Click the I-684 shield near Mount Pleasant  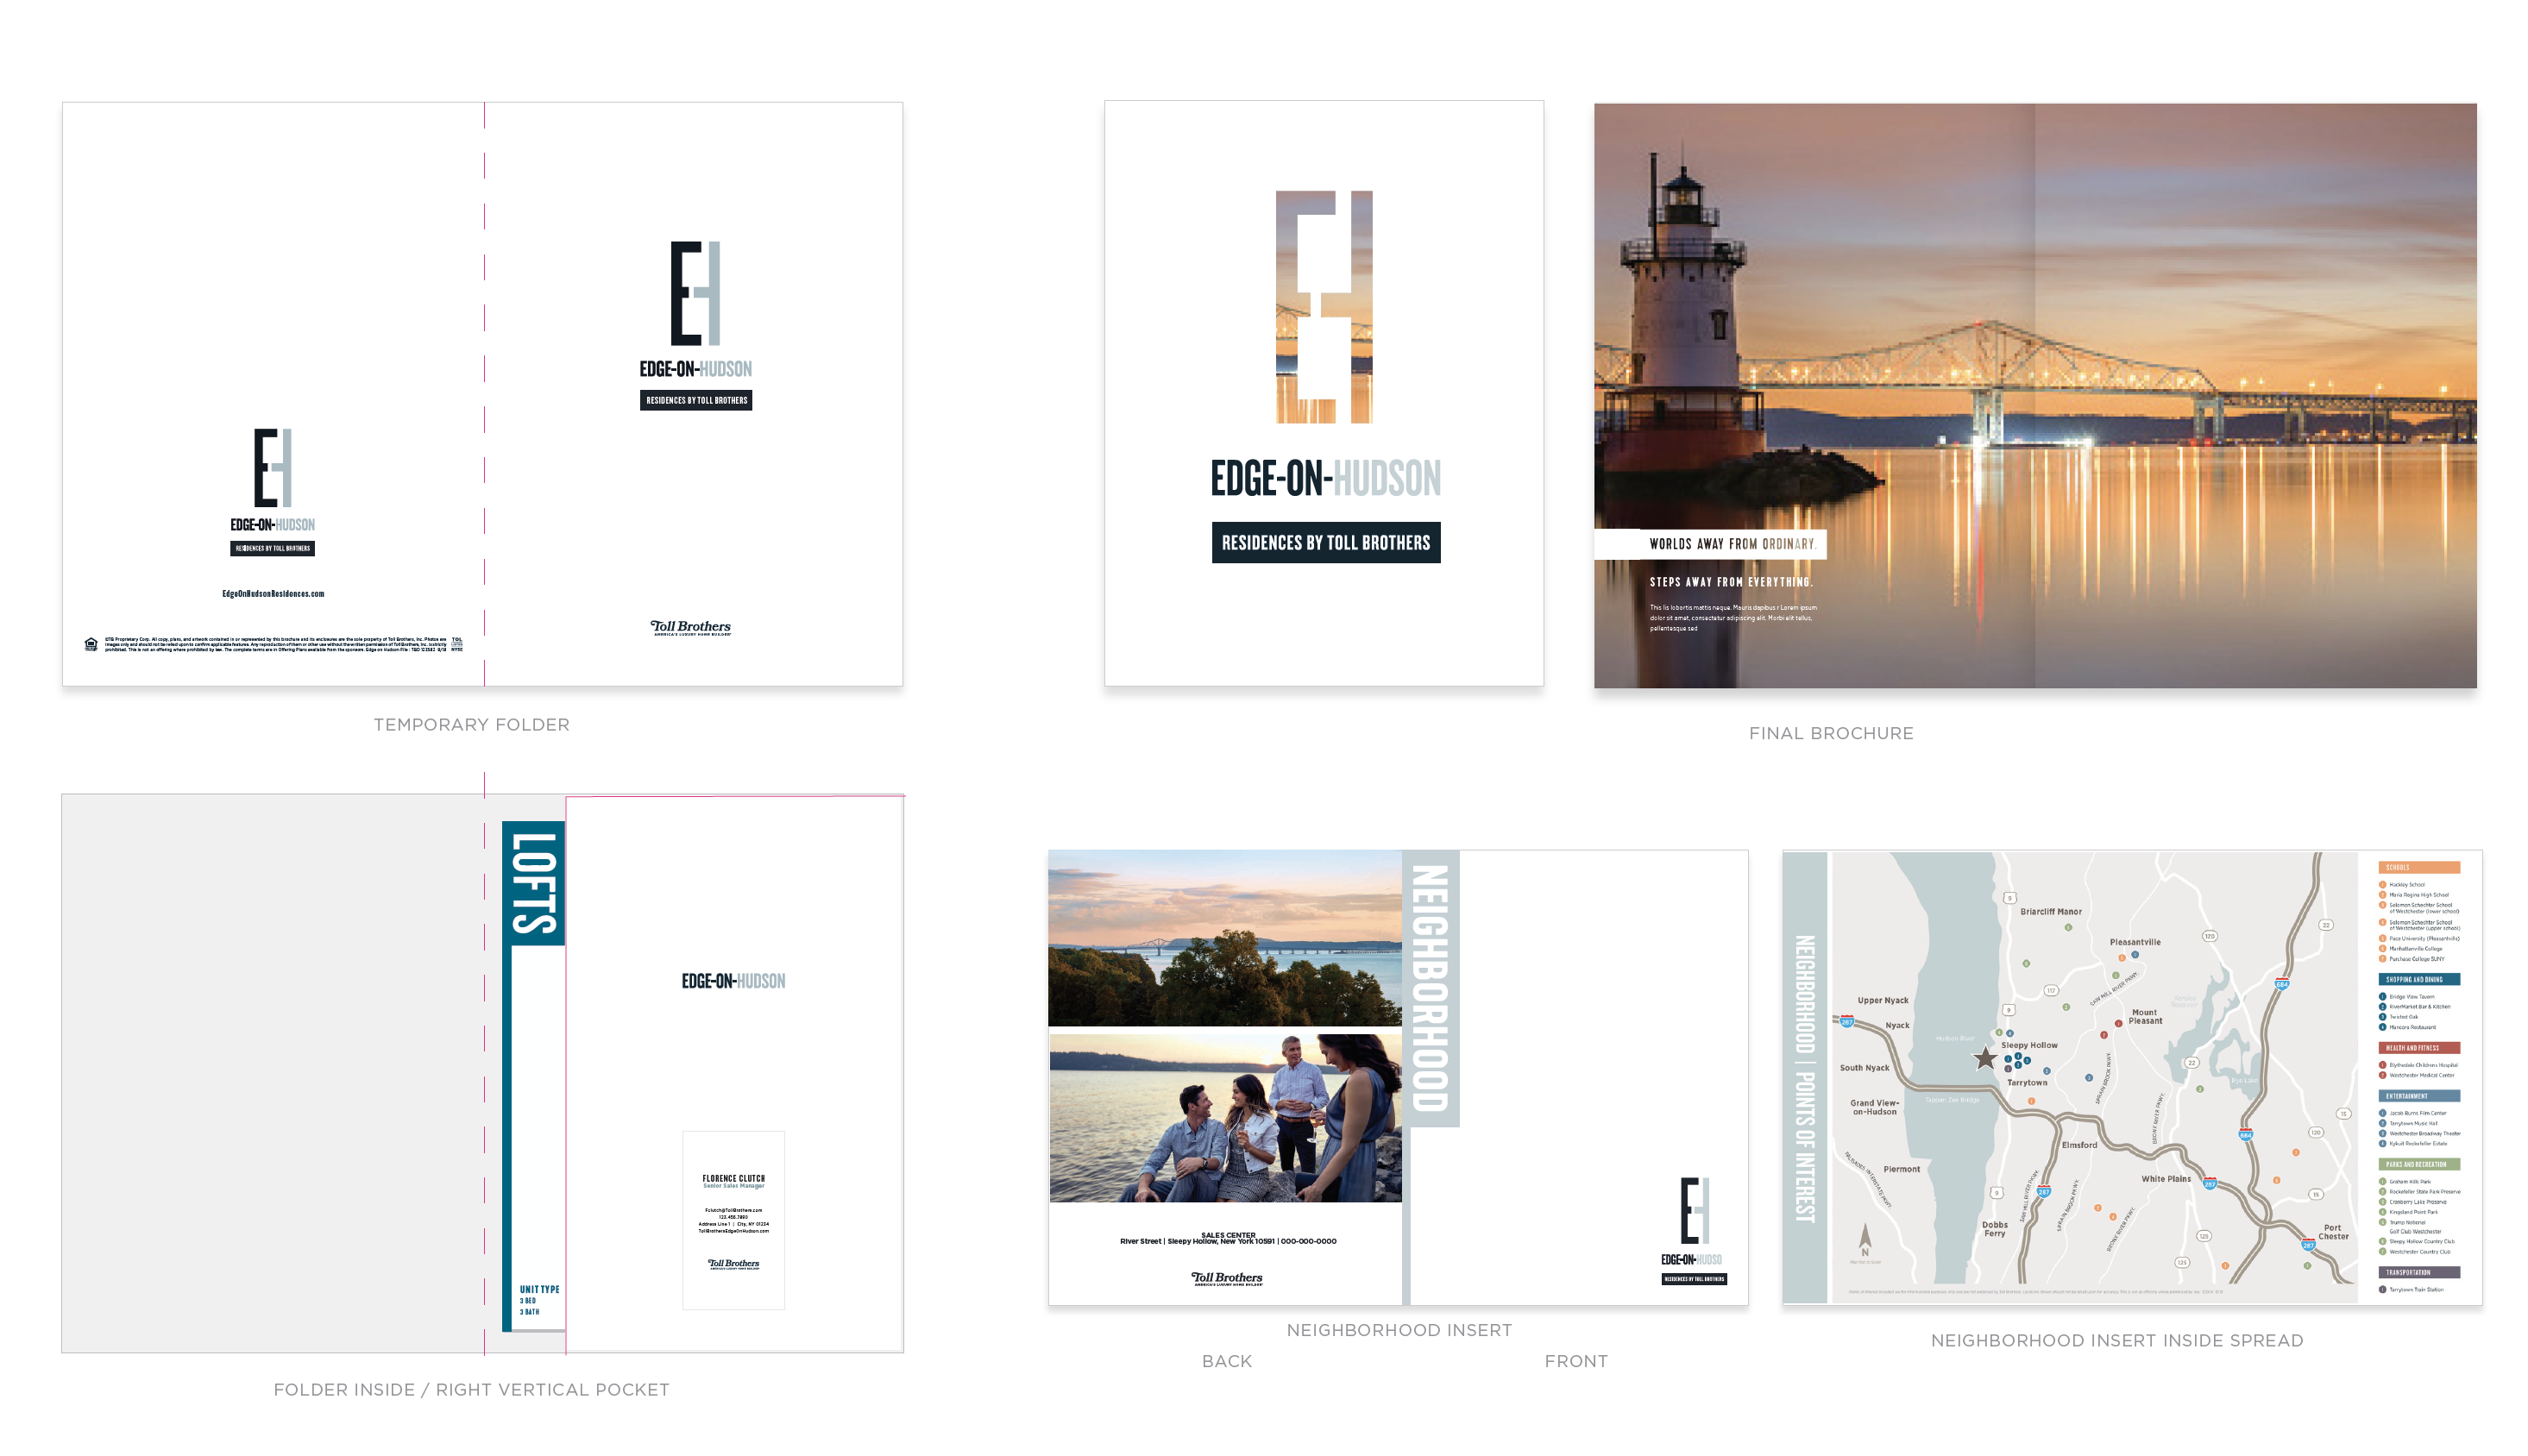(x=2281, y=984)
